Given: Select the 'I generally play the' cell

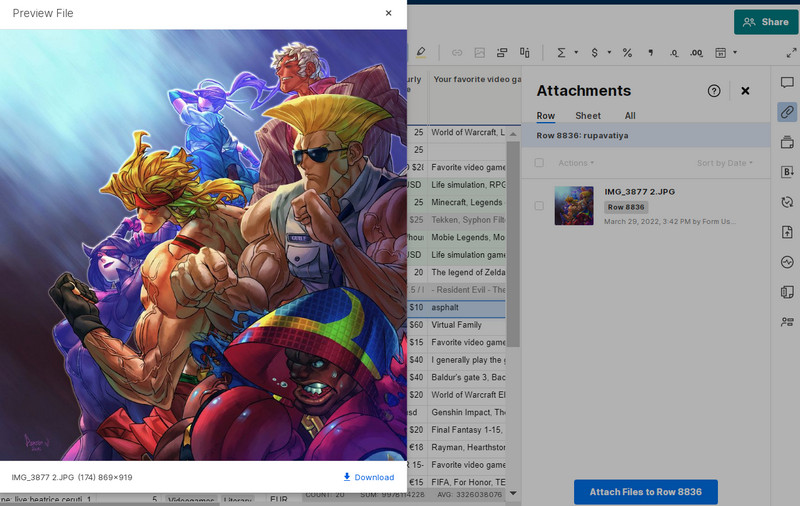Looking at the screenshot, I should click(x=467, y=360).
